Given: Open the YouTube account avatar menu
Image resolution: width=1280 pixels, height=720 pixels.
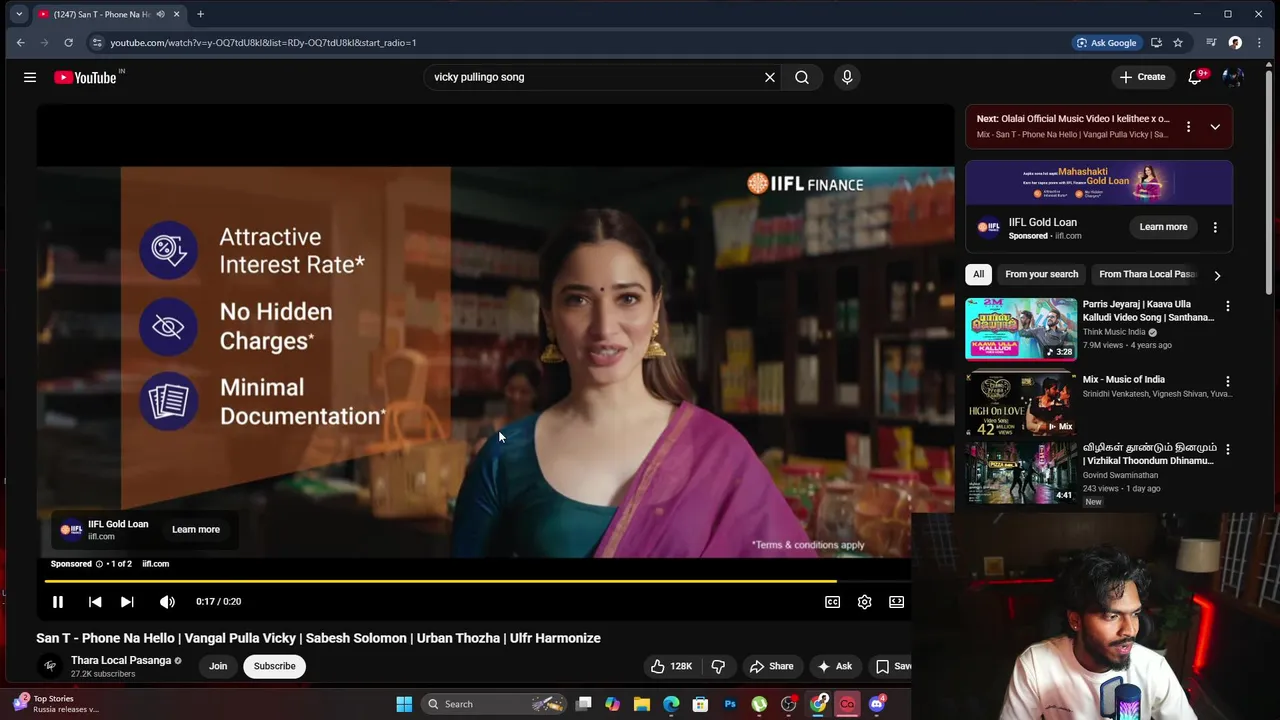Looking at the screenshot, I should coord(1234,77).
